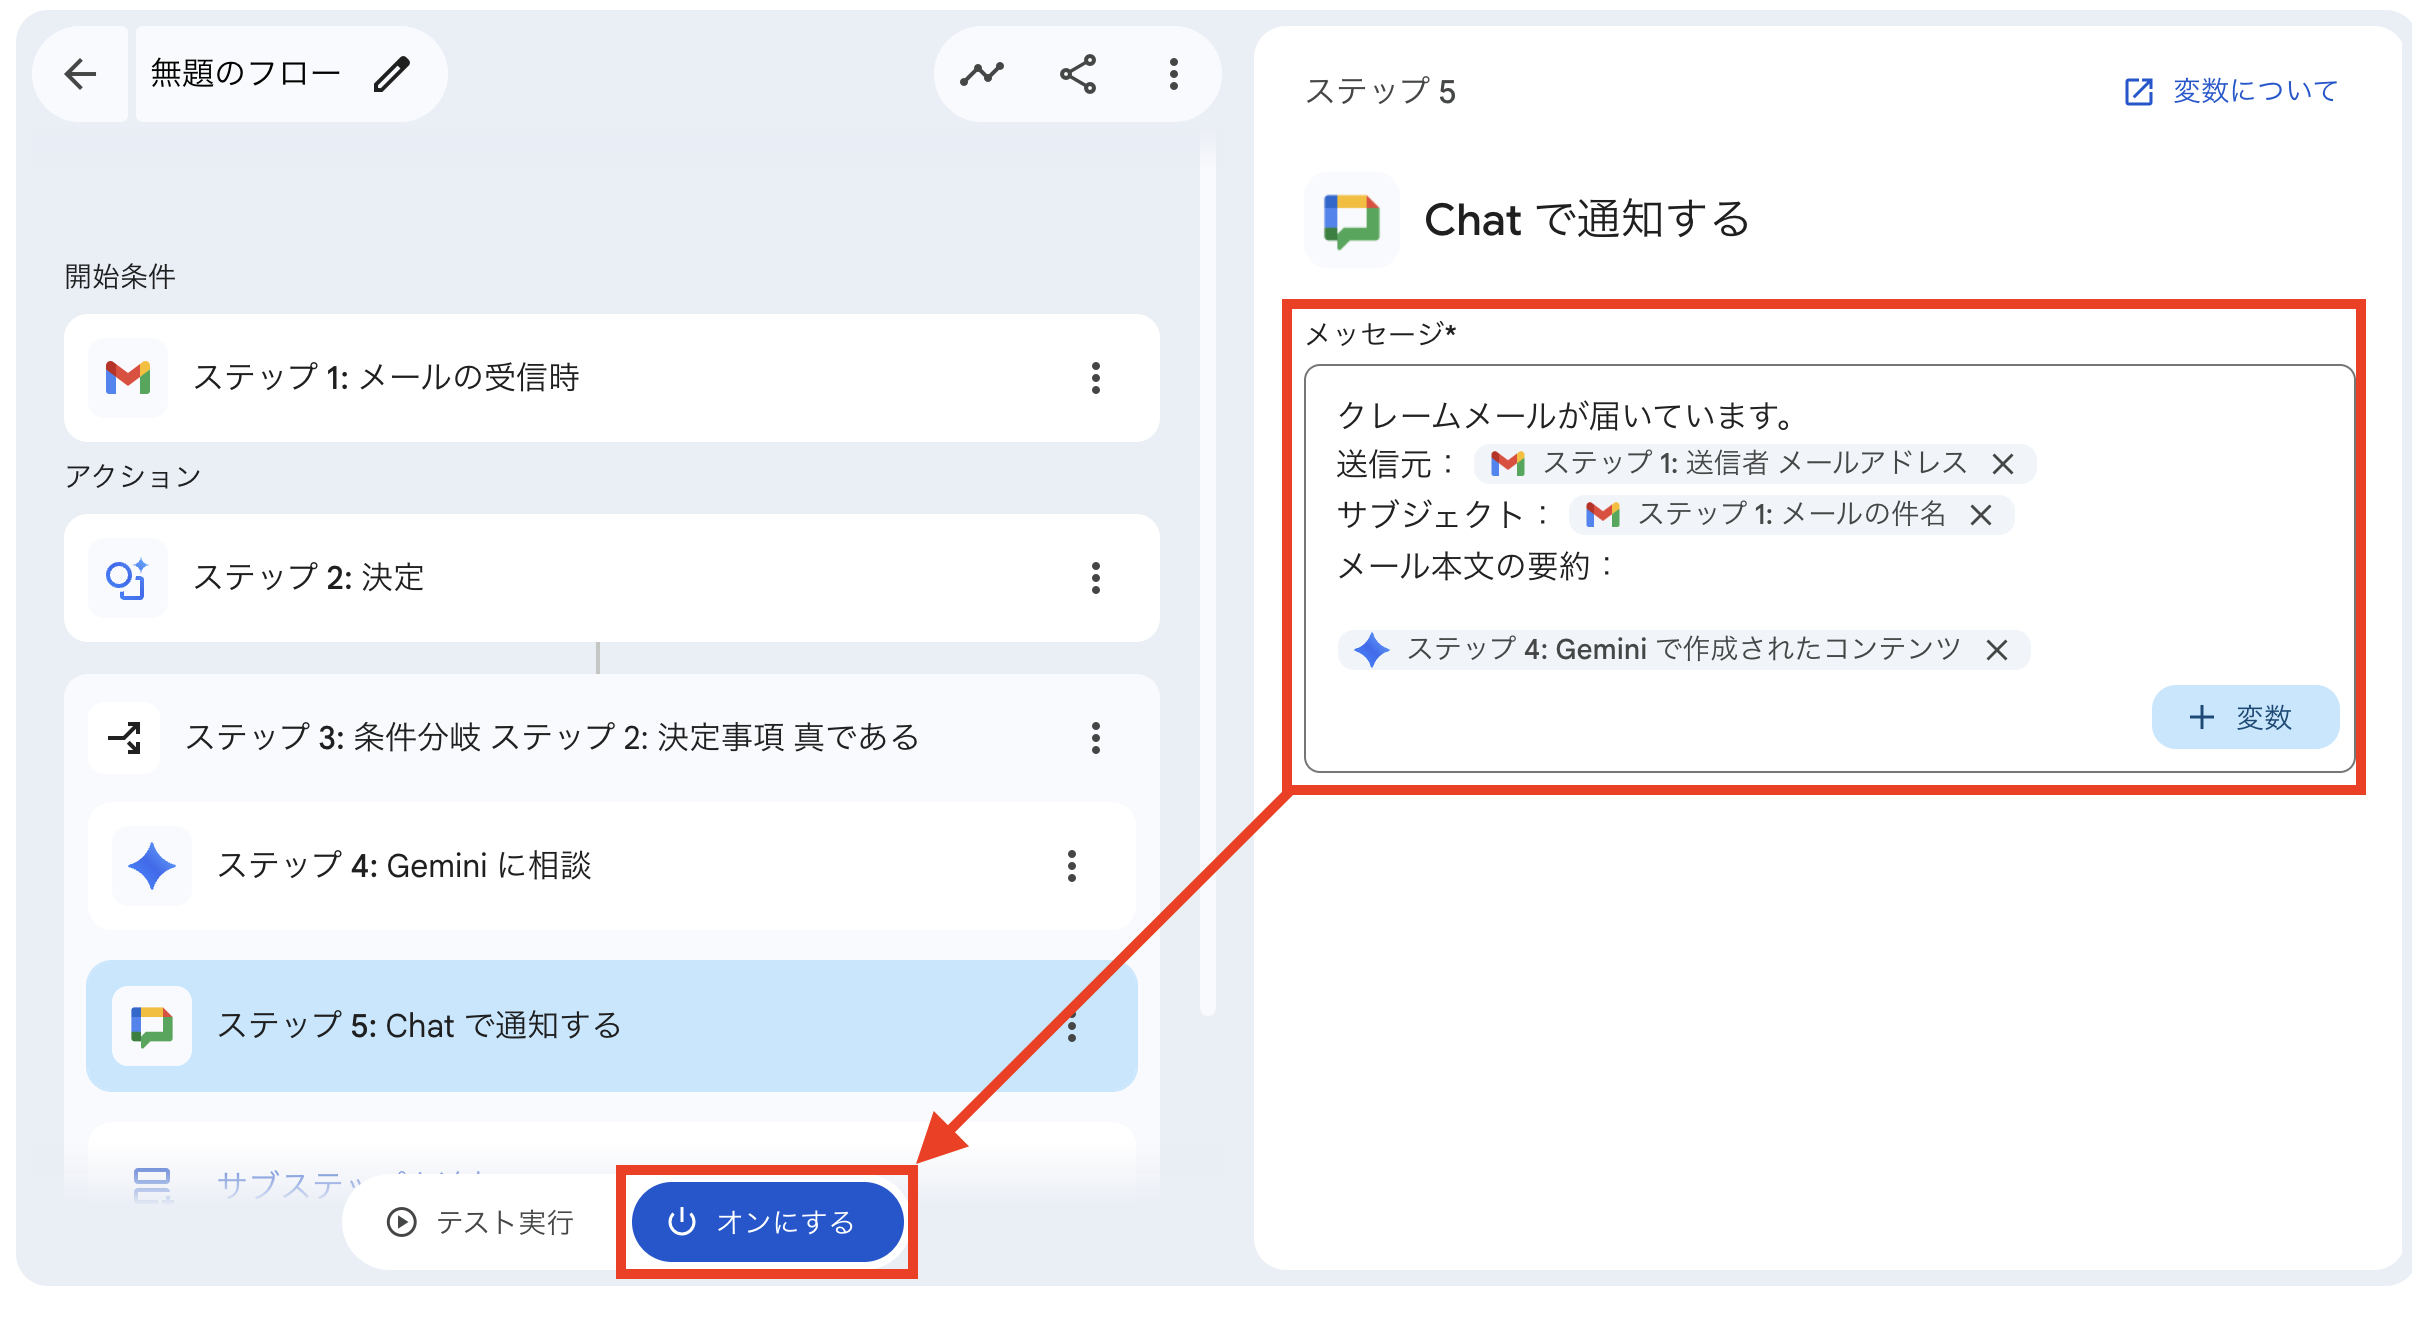Open options menu for ステップ 4 Gemini
This screenshot has width=2412, height=1322.
point(1072,866)
